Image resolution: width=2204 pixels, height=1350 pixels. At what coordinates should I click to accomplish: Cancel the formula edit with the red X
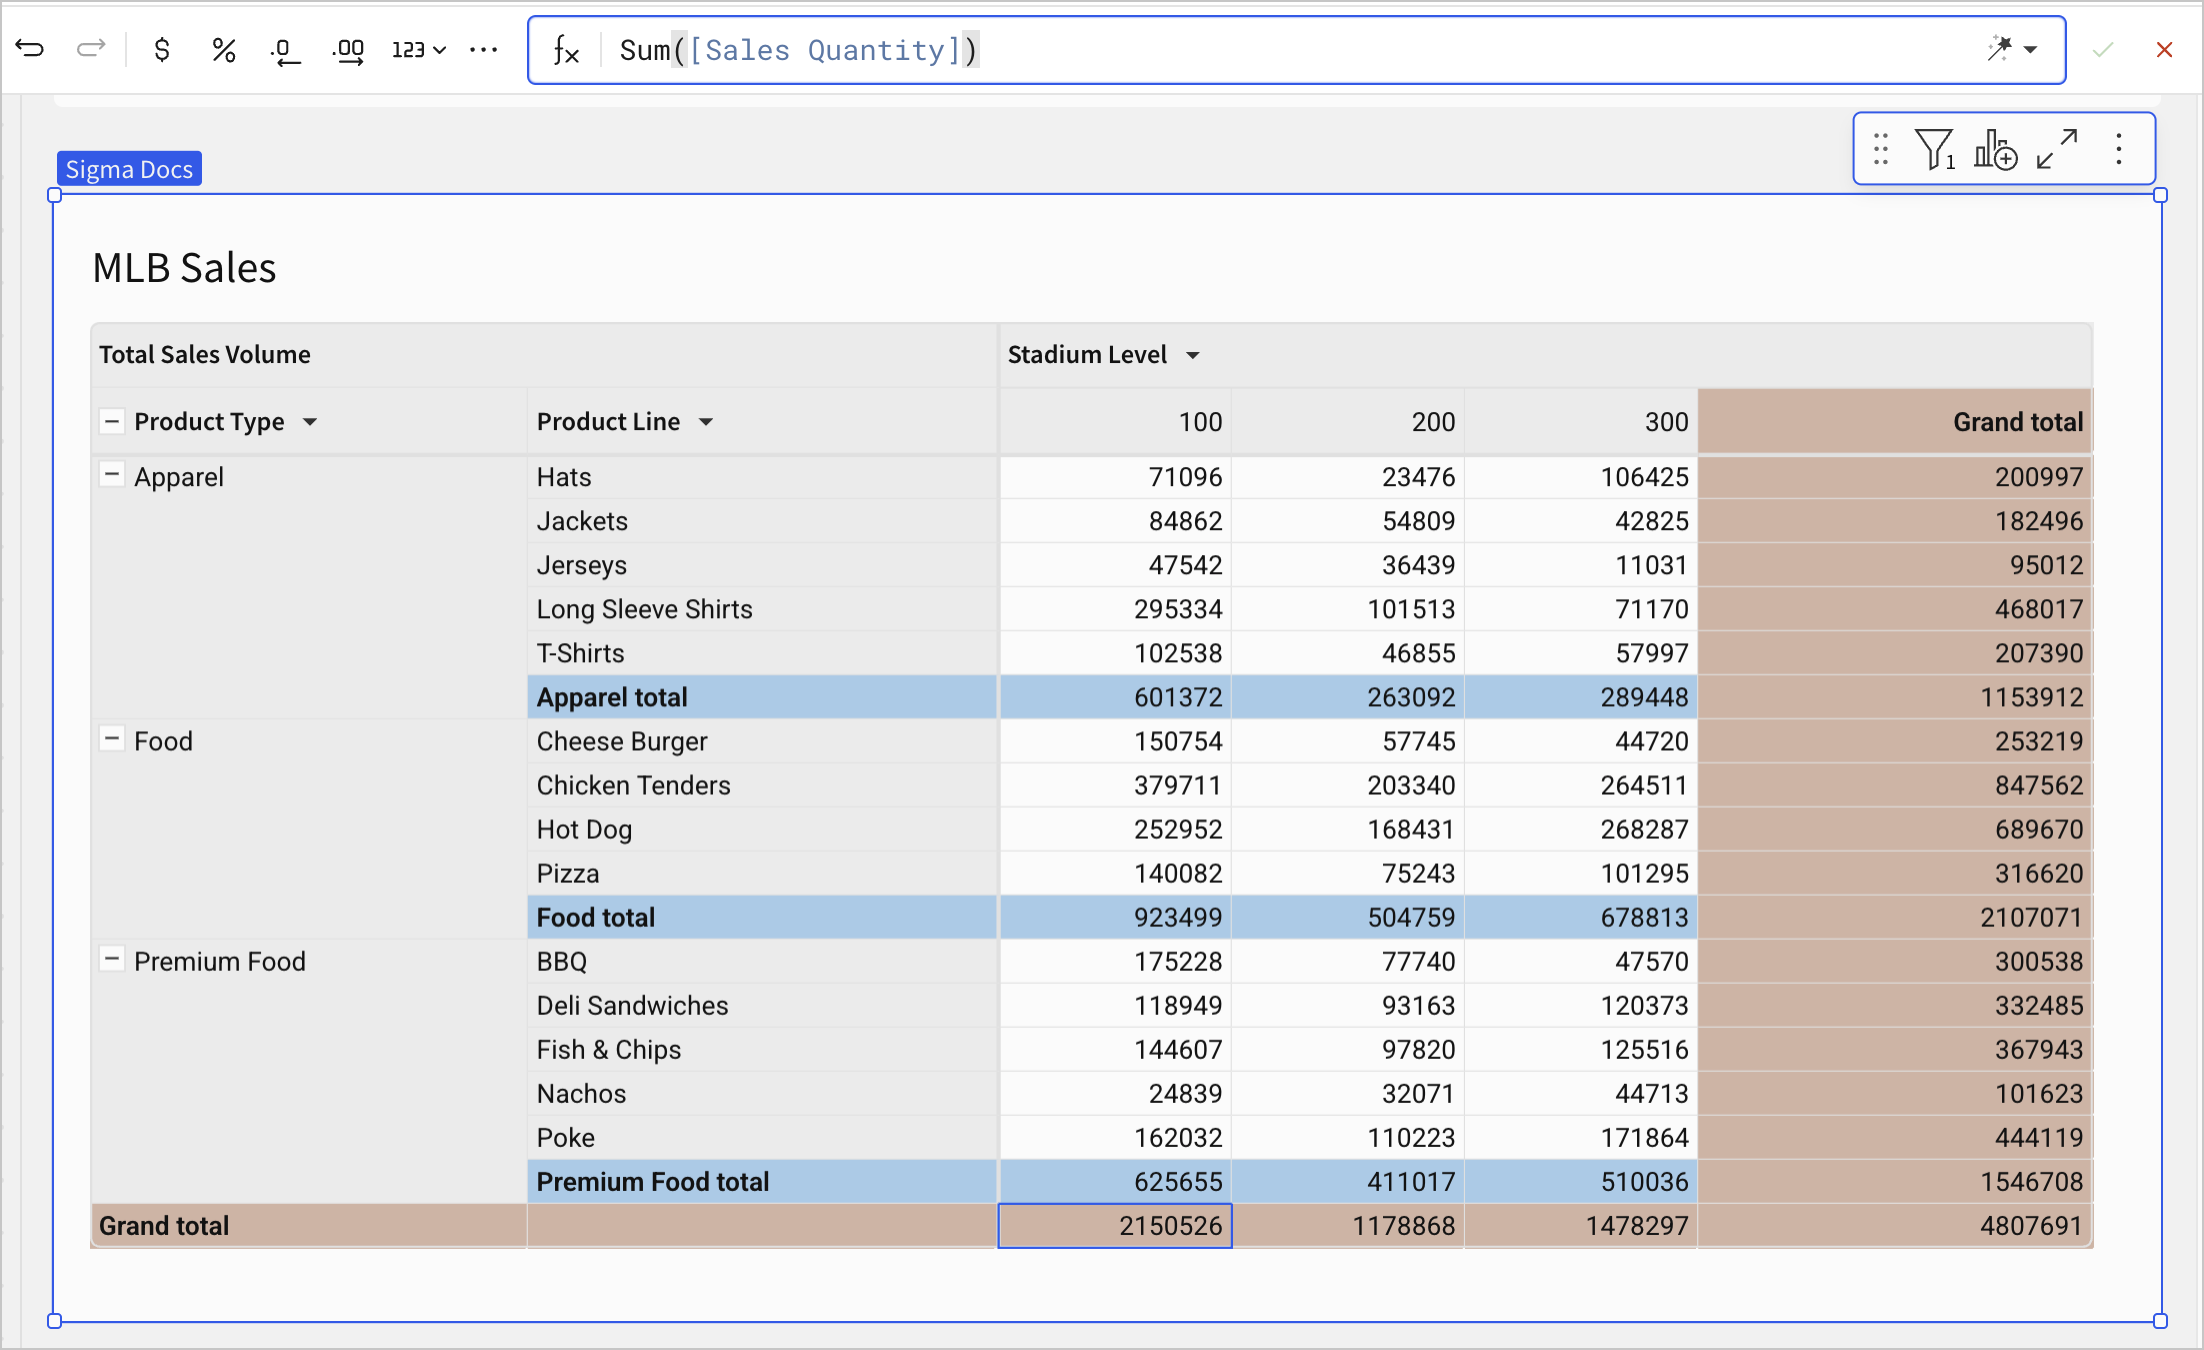tap(2165, 48)
